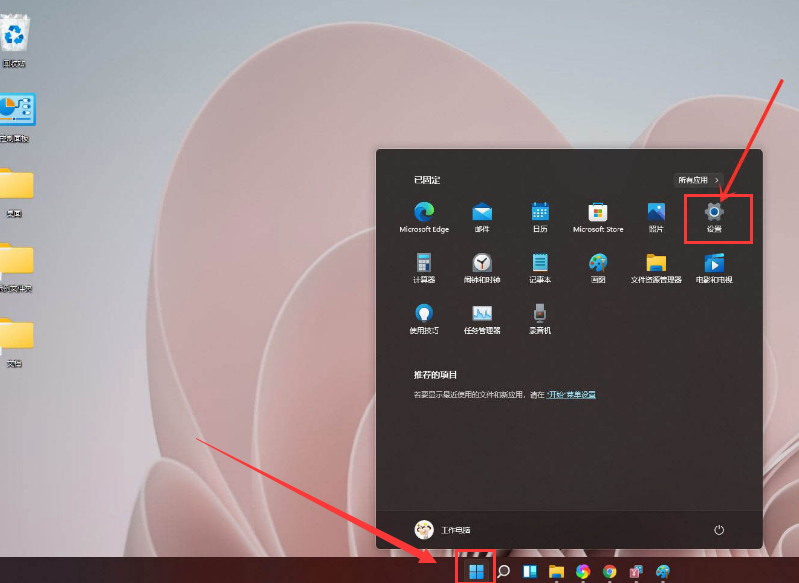The width and height of the screenshot is (799, 583).
Task: Open the 工作电脑 user account menu
Action: pyautogui.click(x=442, y=530)
